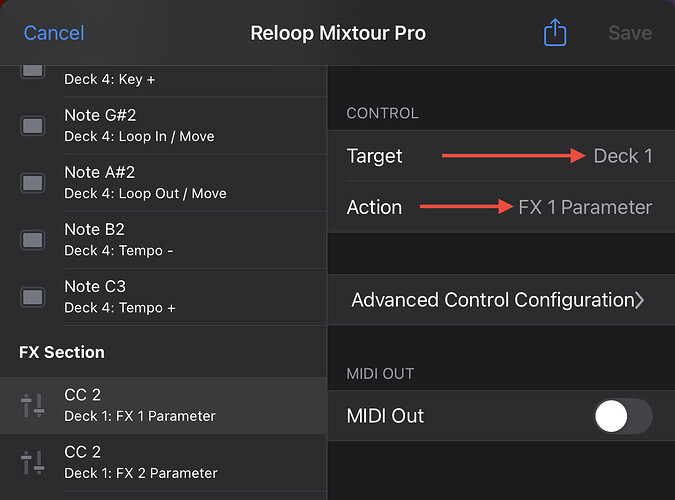Image resolution: width=675 pixels, height=500 pixels.
Task: Select CC 2 Deck 1: FX 2 Parameter row
Action: tap(164, 463)
